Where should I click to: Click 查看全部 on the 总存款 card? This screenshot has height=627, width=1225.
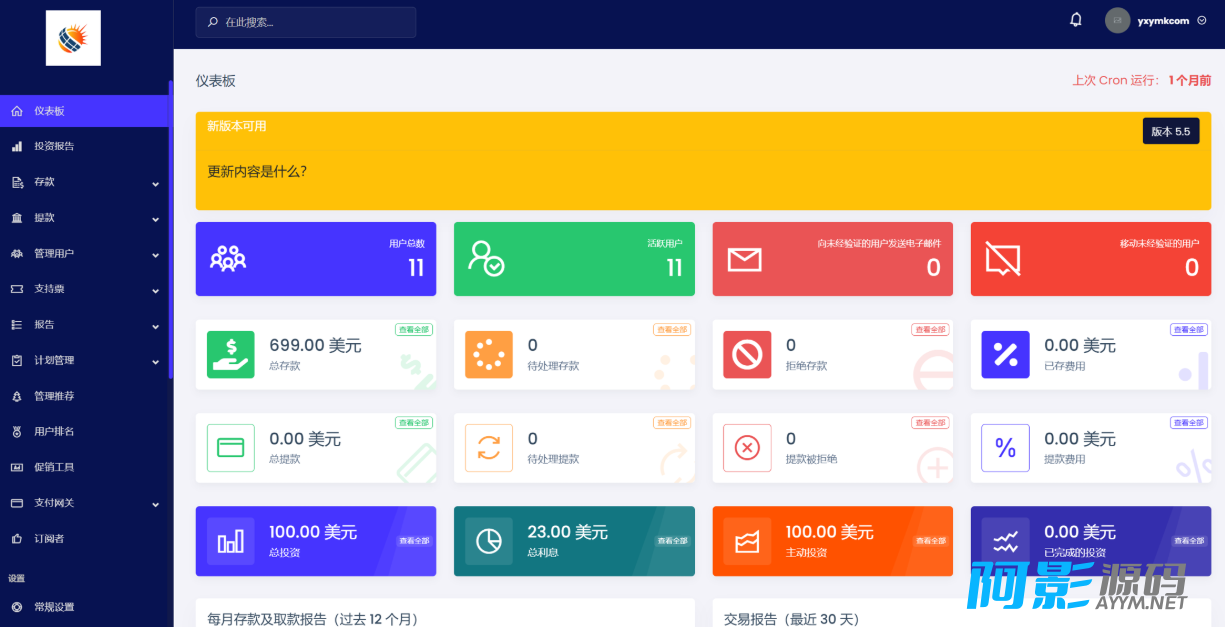[x=414, y=330]
